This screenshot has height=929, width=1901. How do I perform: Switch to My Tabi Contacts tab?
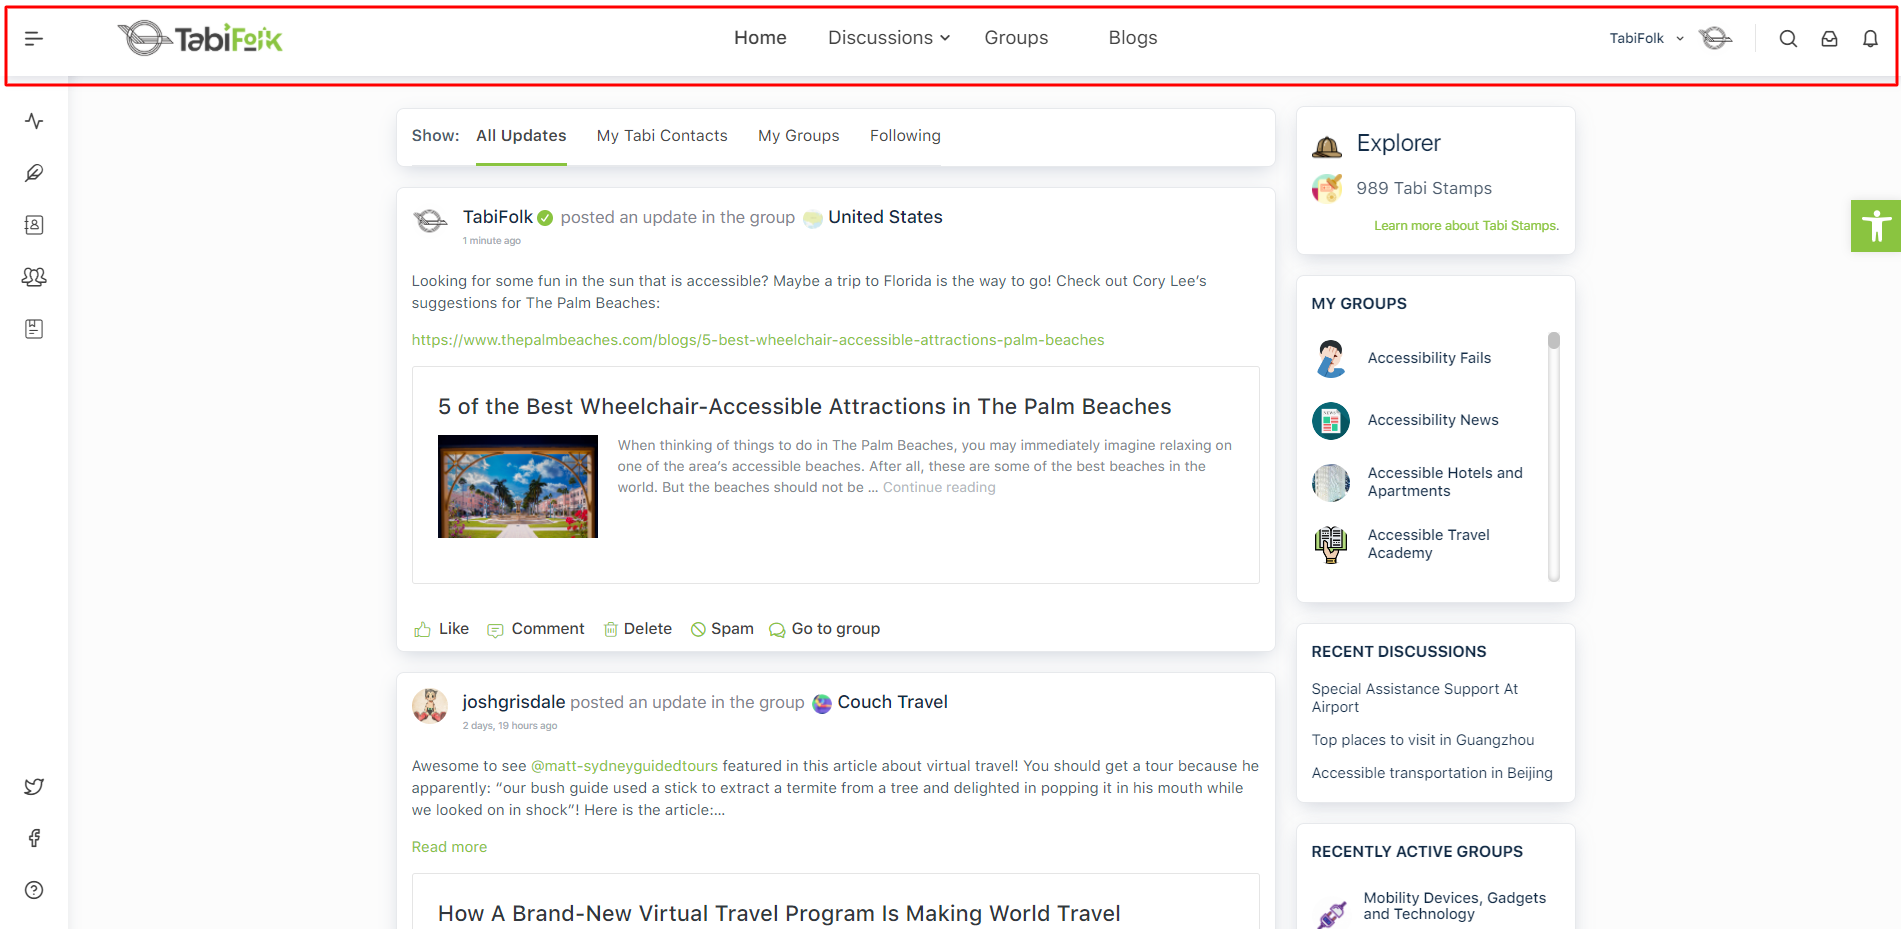(662, 136)
